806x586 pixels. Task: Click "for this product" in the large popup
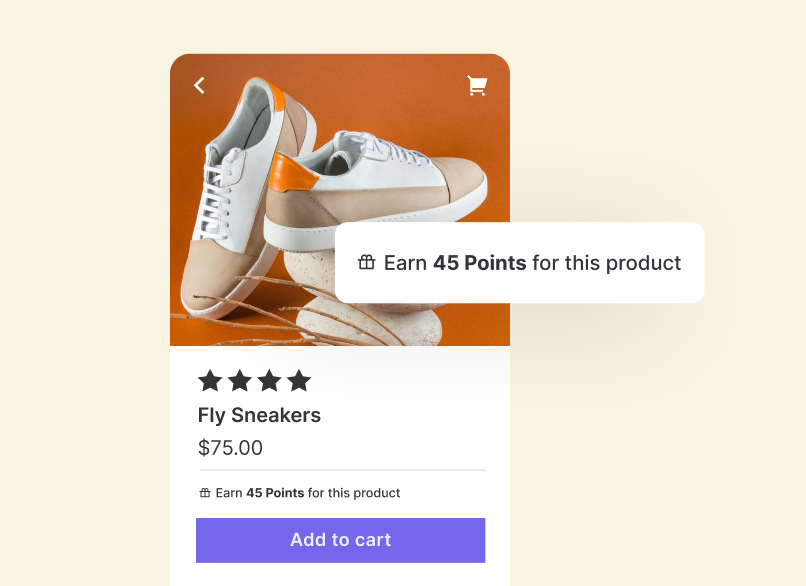pyautogui.click(x=606, y=263)
